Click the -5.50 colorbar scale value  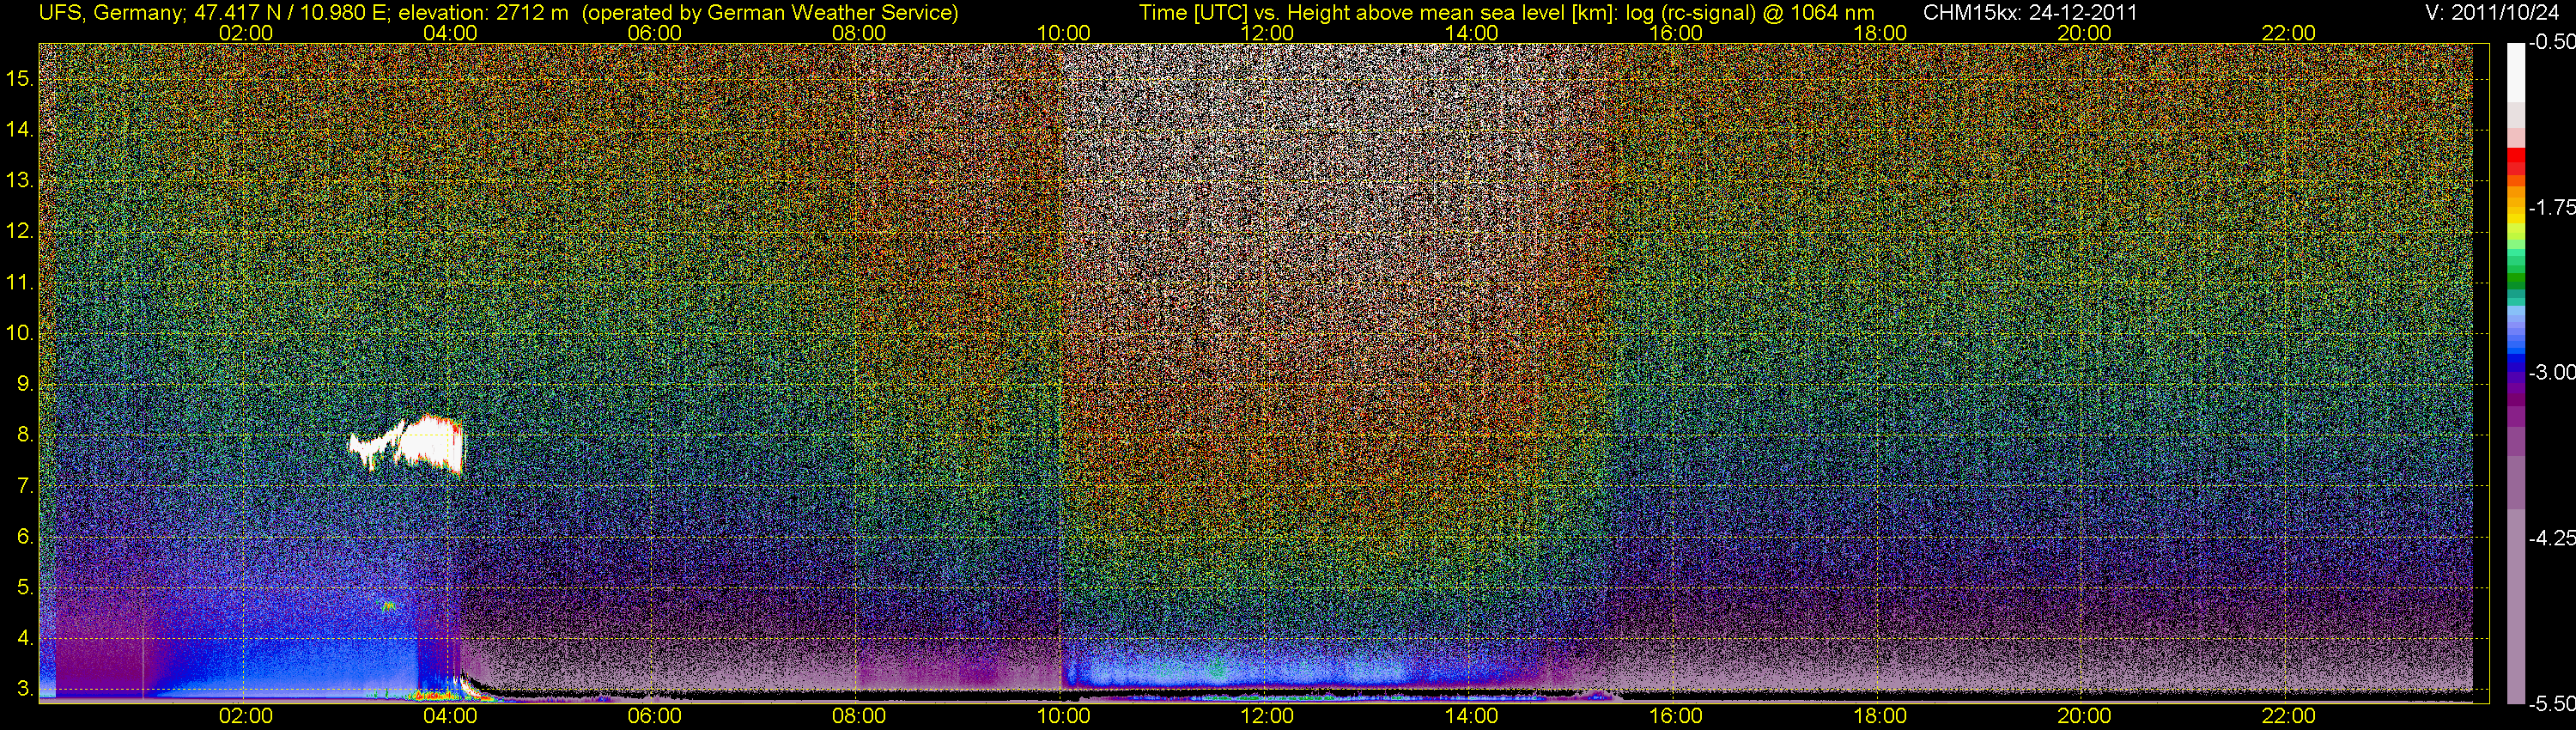point(2551,704)
